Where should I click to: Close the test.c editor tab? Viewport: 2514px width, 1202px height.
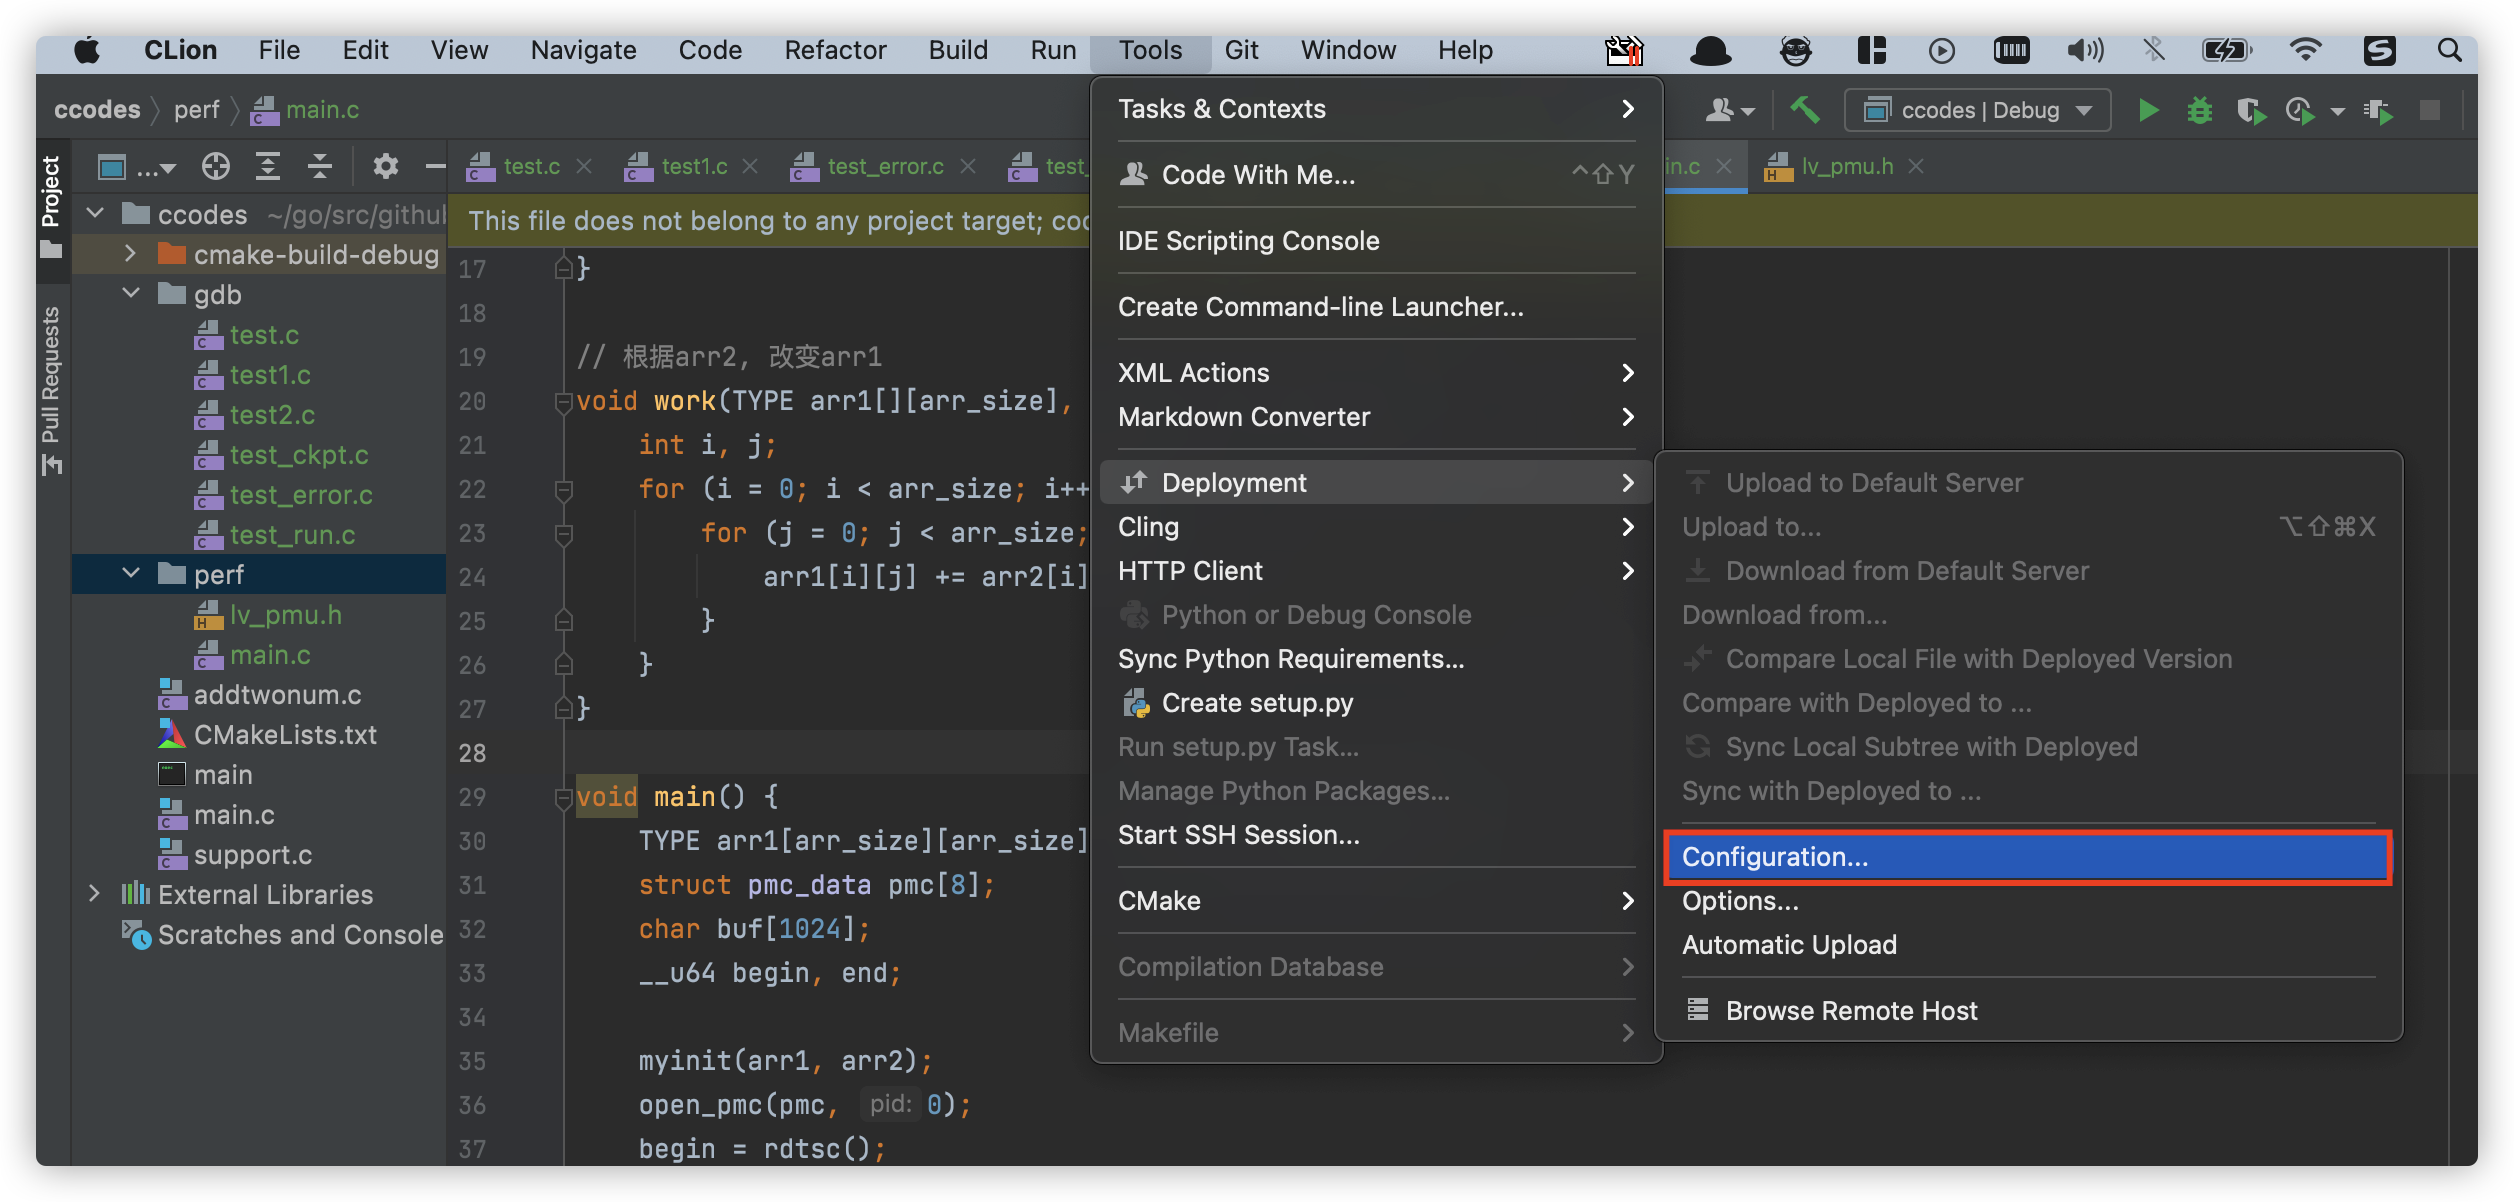[x=585, y=166]
